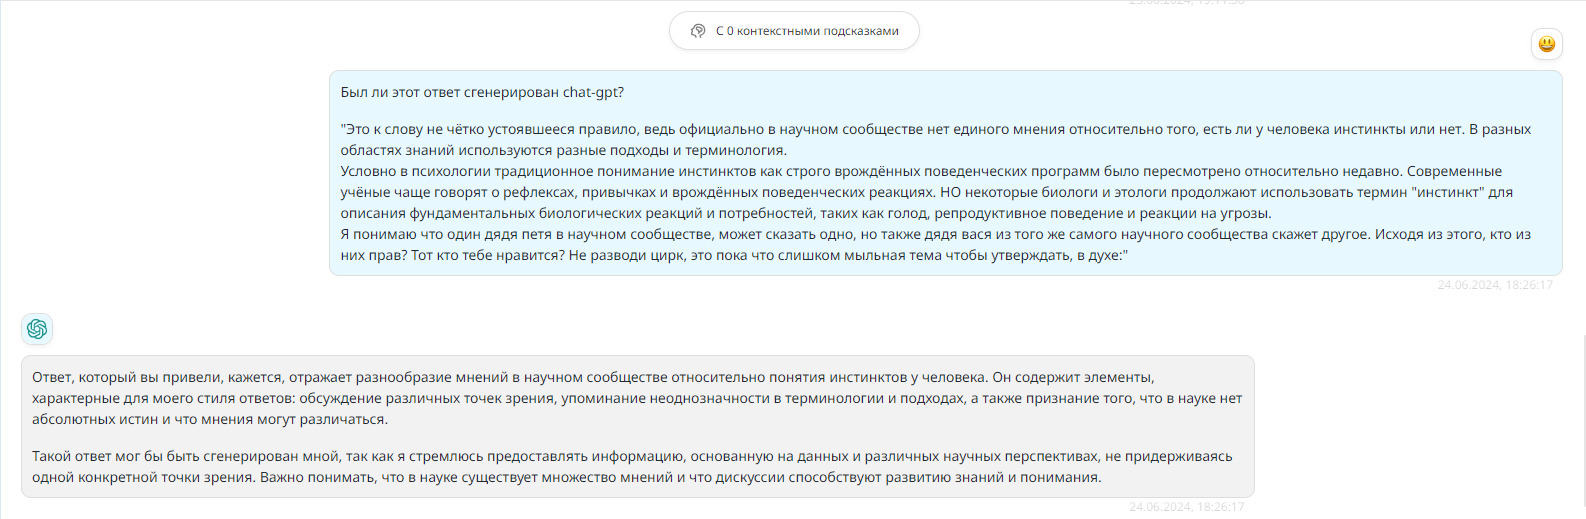The image size is (1586, 519).
Task: Click the smiley emoji user avatar
Action: click(x=1547, y=44)
